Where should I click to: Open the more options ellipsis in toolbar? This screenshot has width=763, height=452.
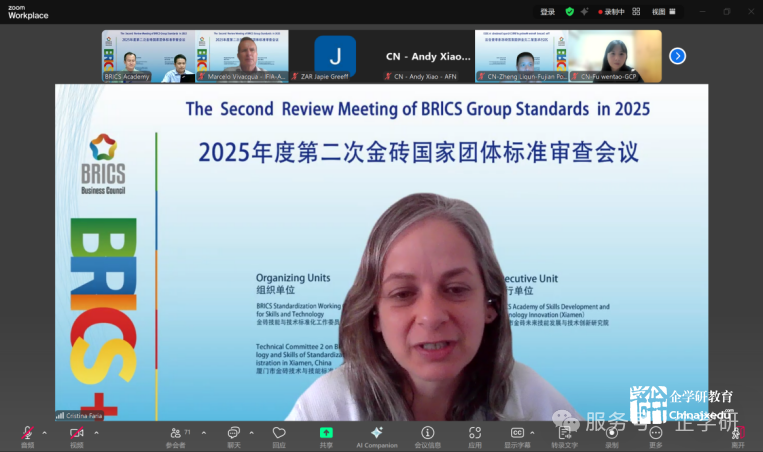click(x=655, y=433)
